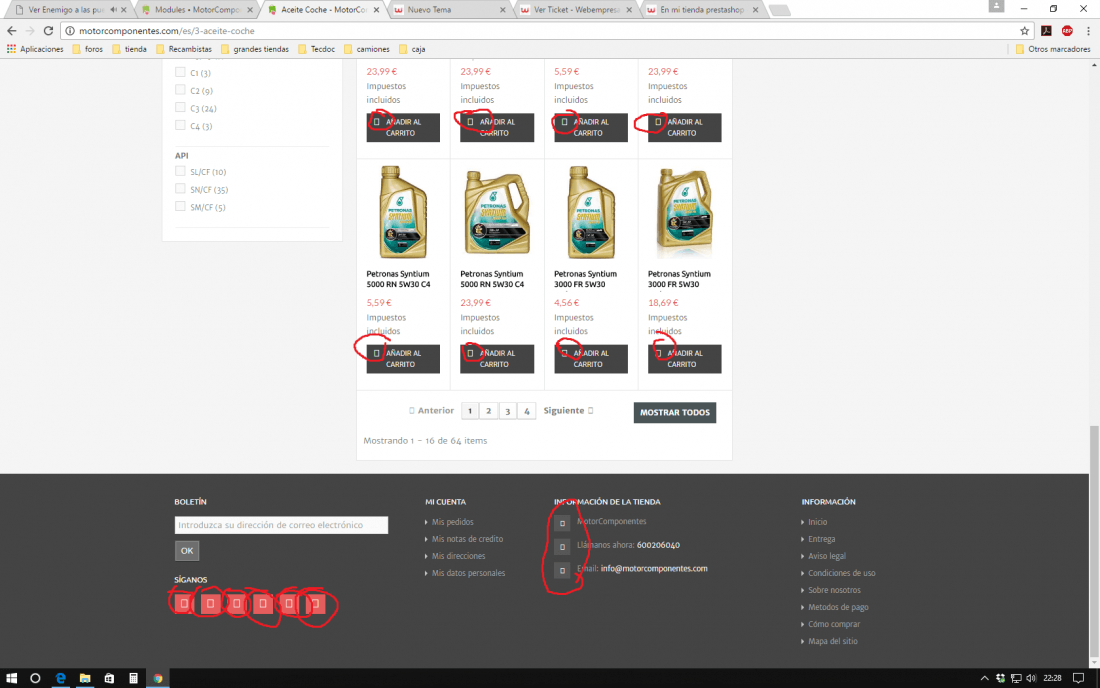The height and width of the screenshot is (688, 1100).
Task: Check the C1 (3) filter box
Action: [x=180, y=72]
